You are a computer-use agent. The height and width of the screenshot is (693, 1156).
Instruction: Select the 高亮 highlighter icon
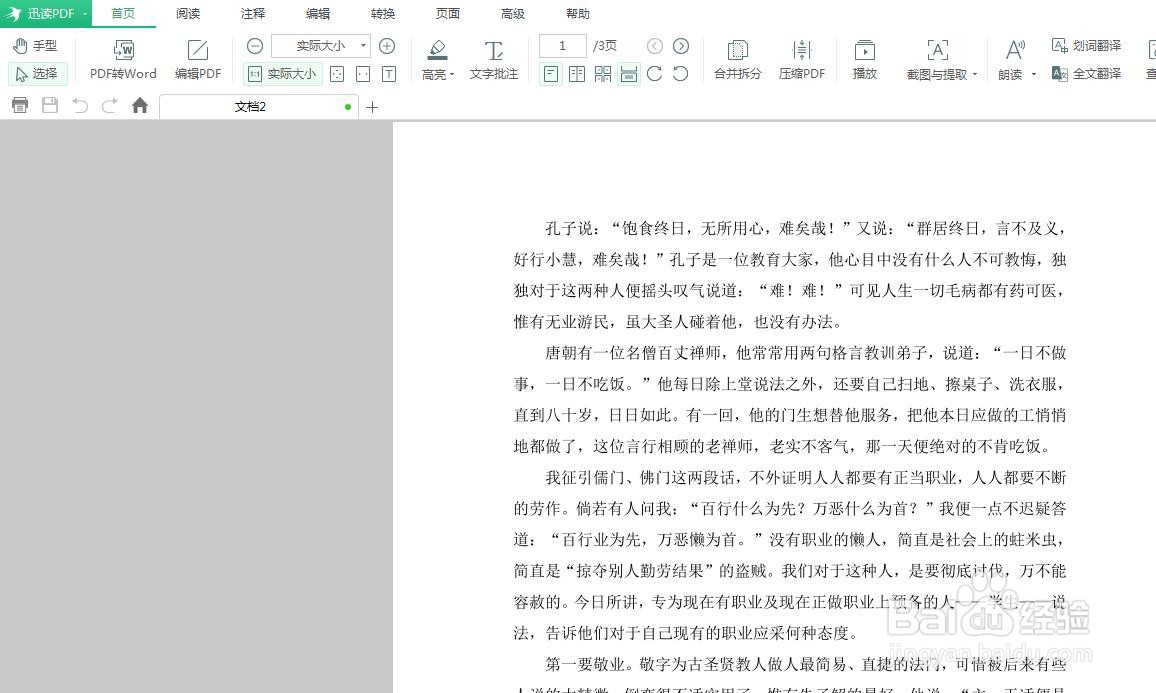[437, 50]
